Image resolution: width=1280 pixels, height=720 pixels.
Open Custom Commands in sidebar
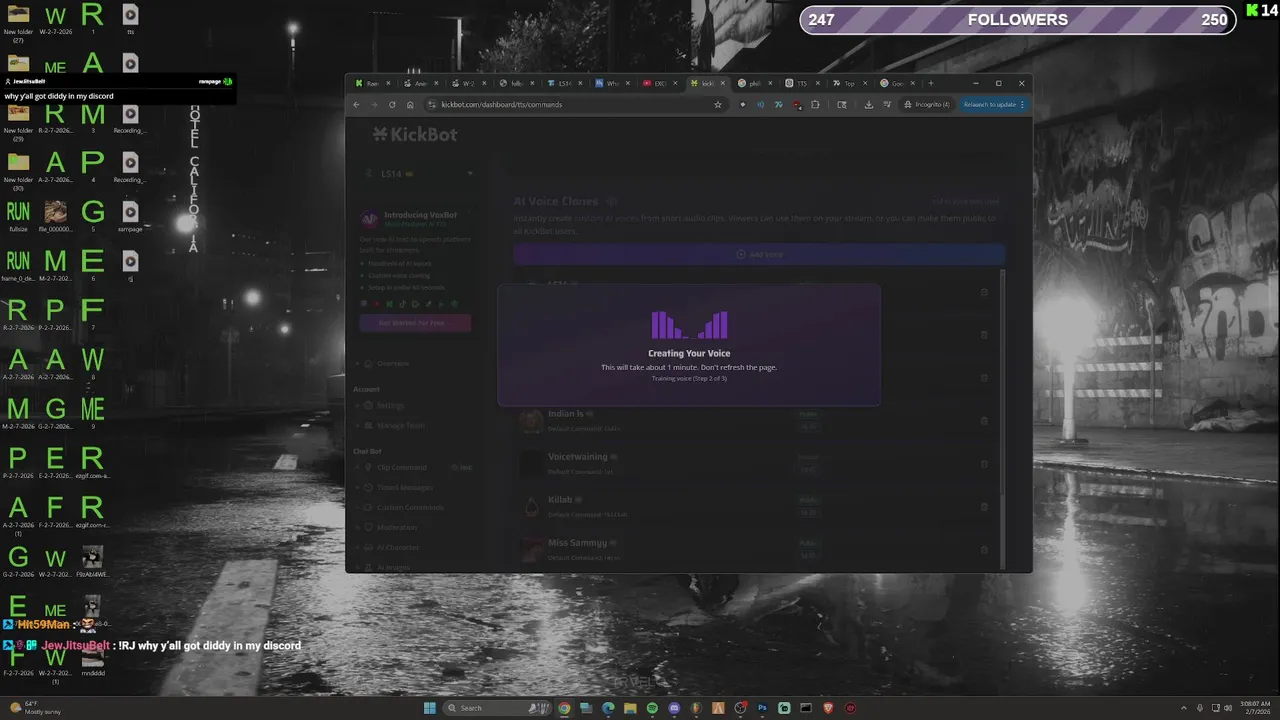(408, 507)
